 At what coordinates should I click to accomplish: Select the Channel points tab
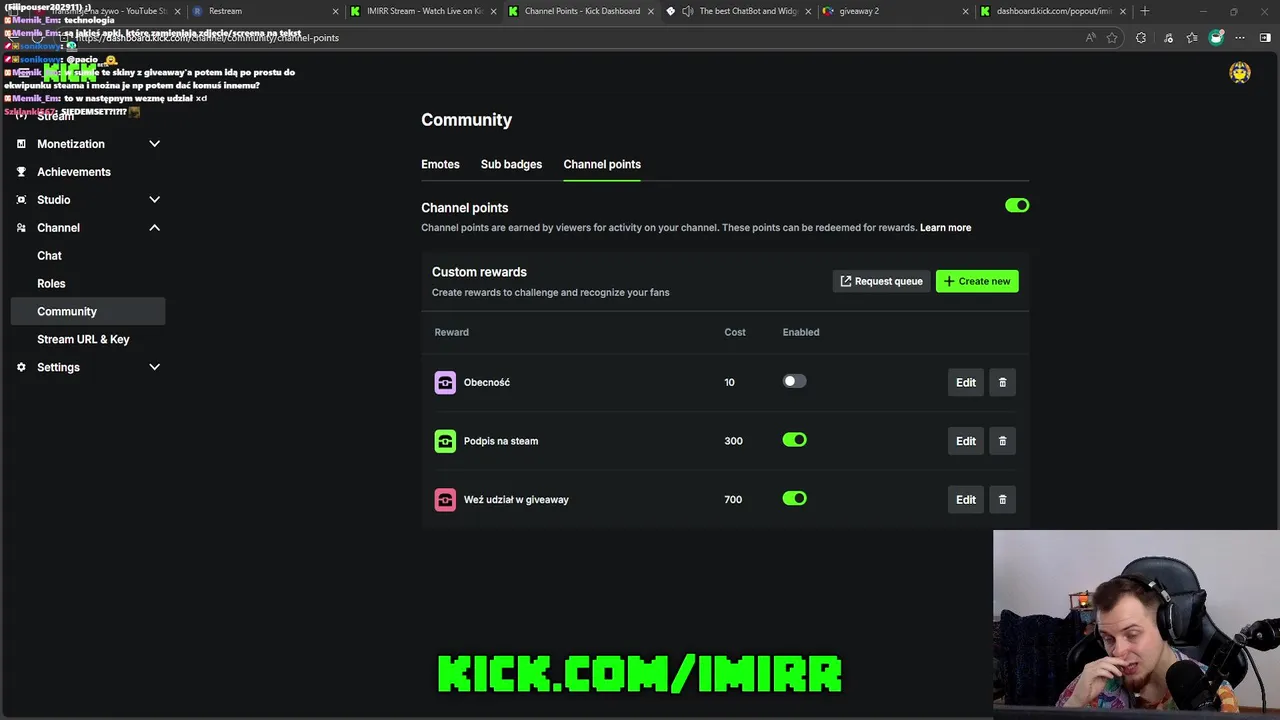click(x=602, y=164)
